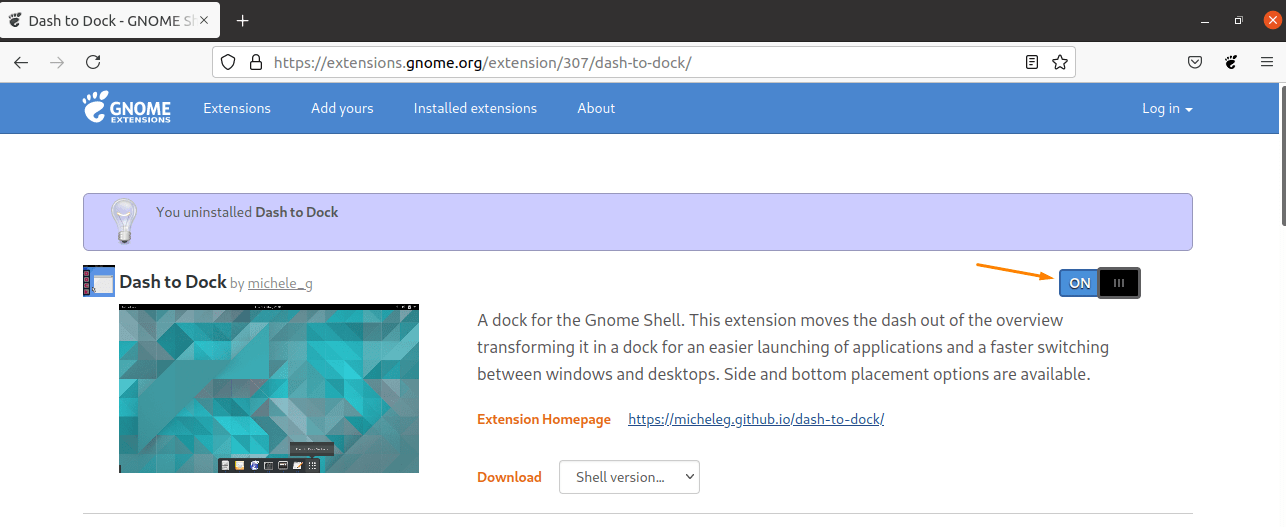Open the Extensions nav item

click(x=237, y=108)
